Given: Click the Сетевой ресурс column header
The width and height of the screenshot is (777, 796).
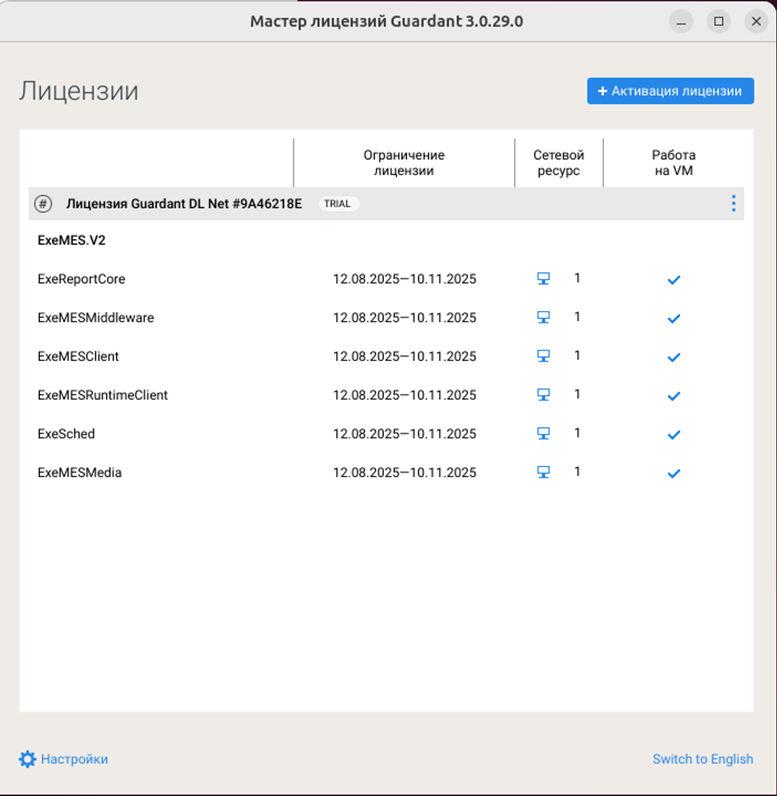Looking at the screenshot, I should (559, 162).
